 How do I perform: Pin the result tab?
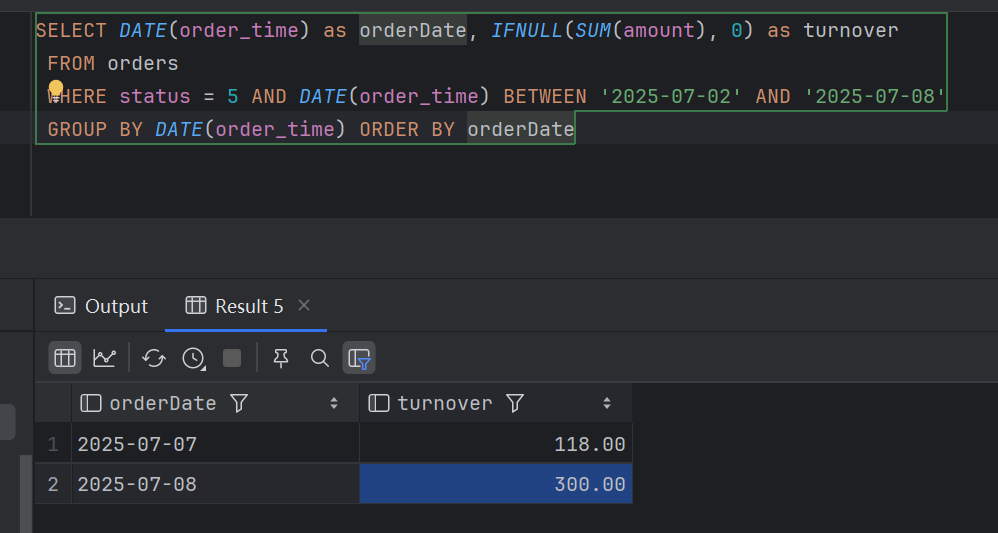pyautogui.click(x=281, y=358)
